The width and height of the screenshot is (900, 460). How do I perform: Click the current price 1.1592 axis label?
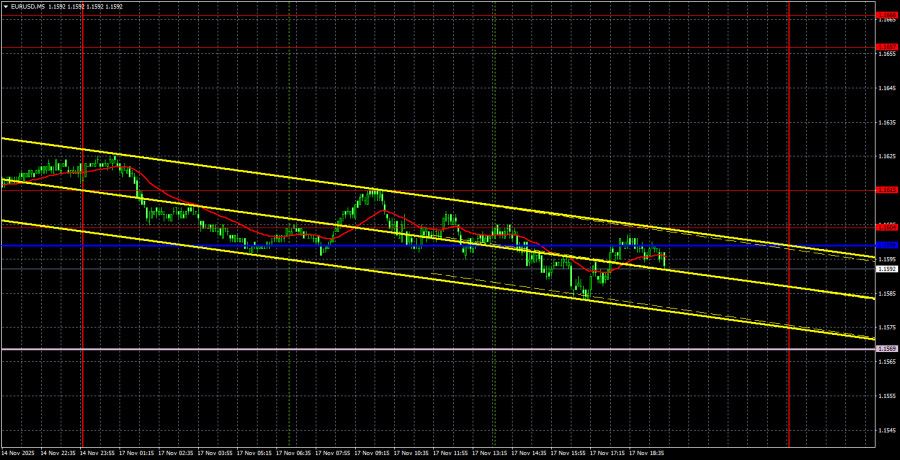[886, 268]
